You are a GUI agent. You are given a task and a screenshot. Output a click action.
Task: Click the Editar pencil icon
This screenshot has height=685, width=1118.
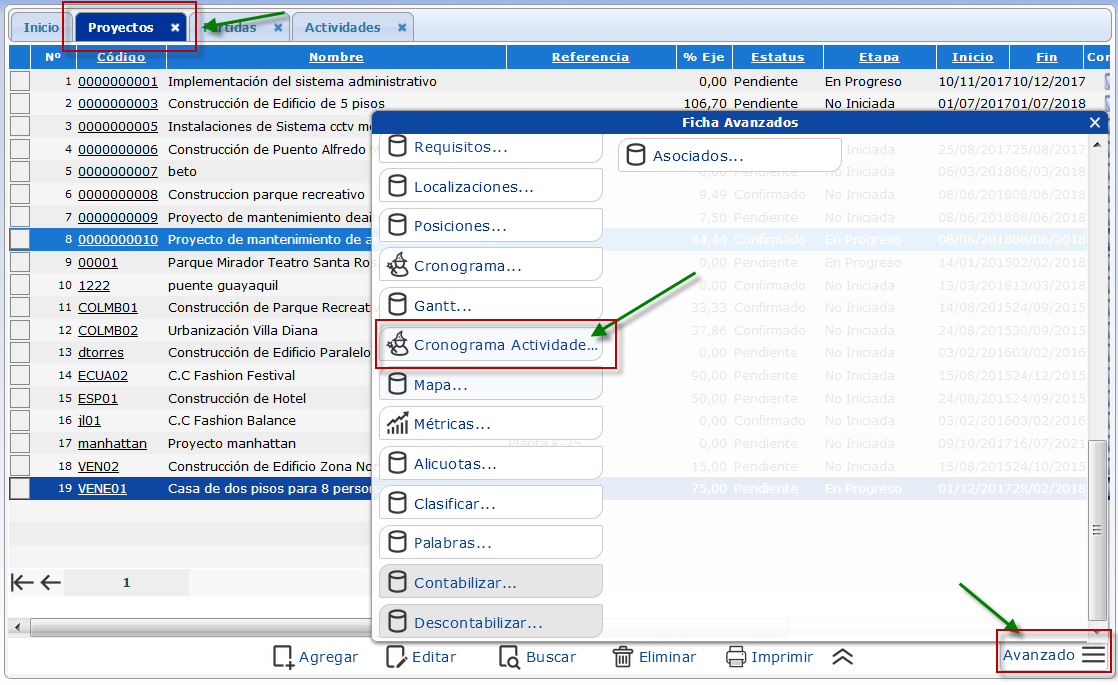[396, 657]
